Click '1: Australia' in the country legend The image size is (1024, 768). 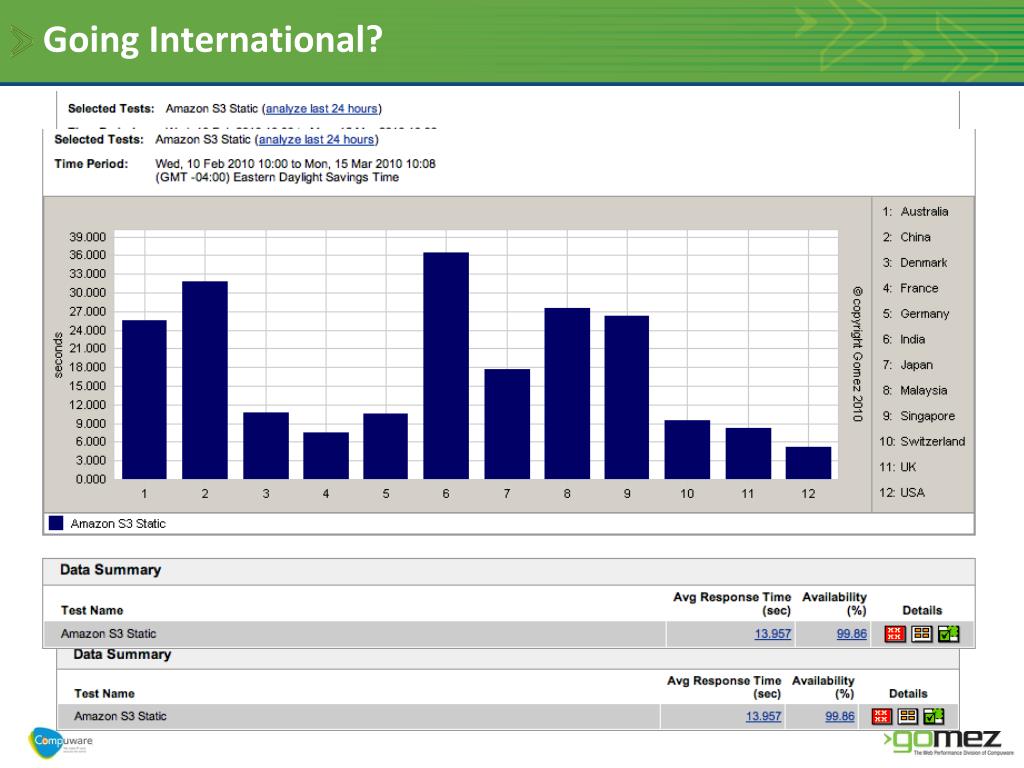(x=915, y=212)
